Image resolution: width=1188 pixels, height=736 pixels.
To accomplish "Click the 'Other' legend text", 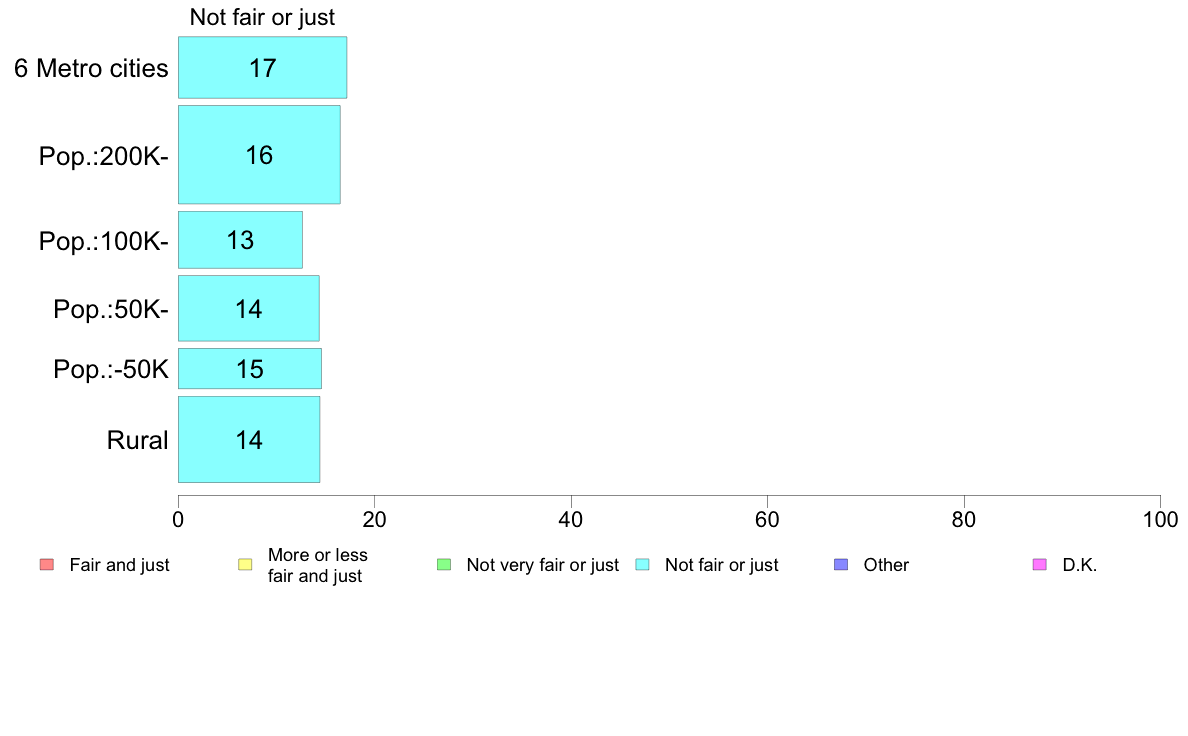I will (x=886, y=565).
